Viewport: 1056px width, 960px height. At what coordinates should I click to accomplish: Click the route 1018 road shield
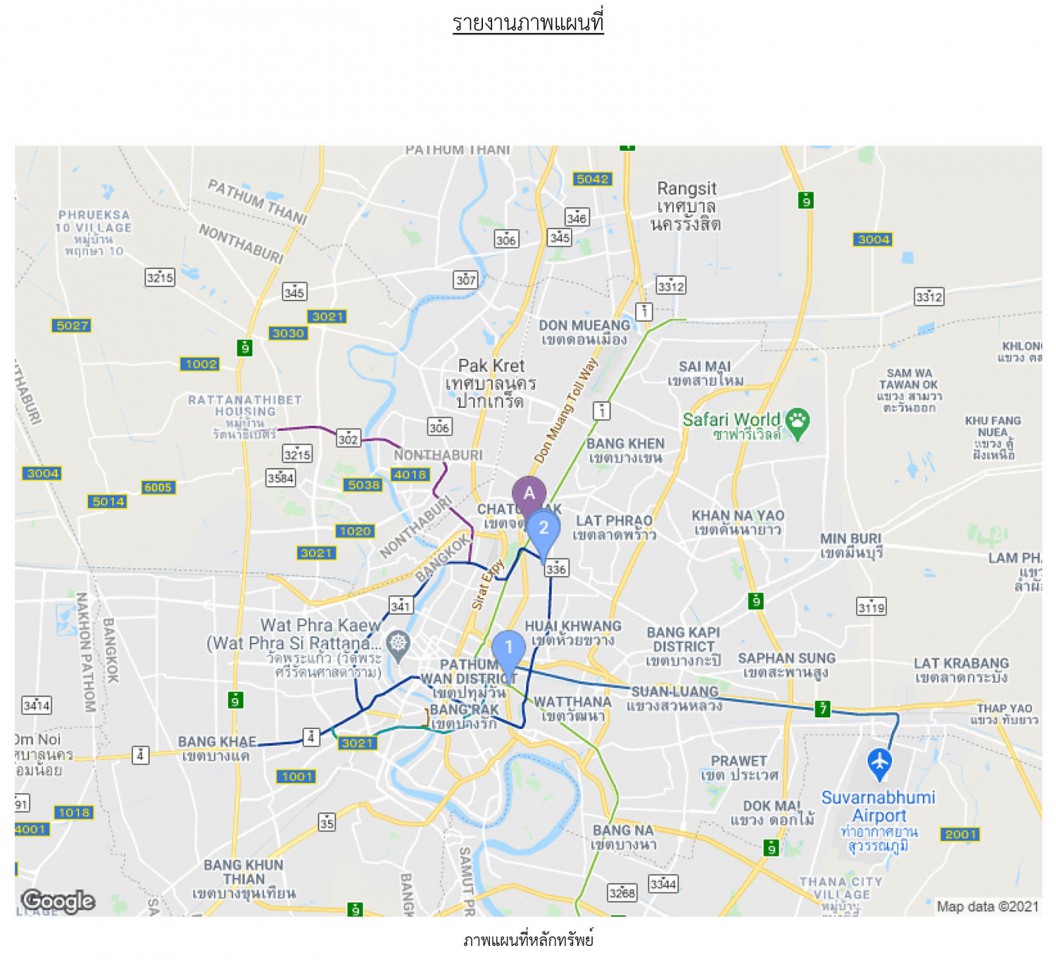(x=73, y=812)
